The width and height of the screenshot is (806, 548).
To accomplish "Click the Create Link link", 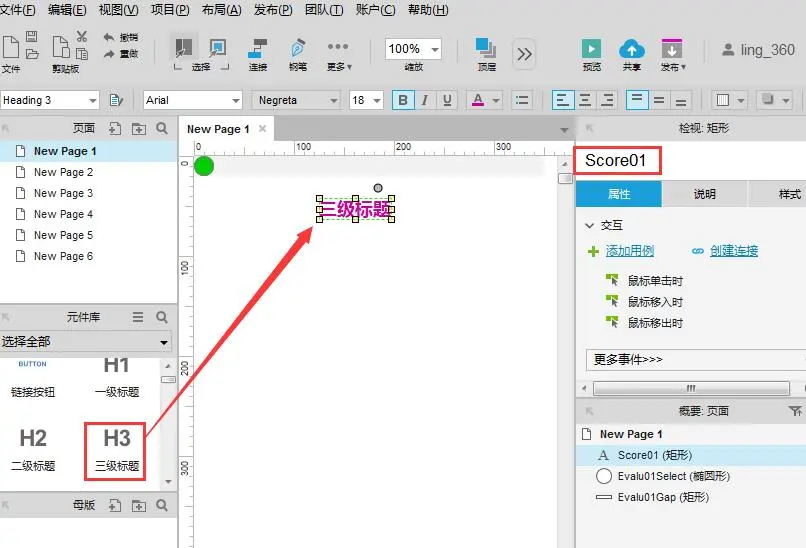I will [x=734, y=251].
